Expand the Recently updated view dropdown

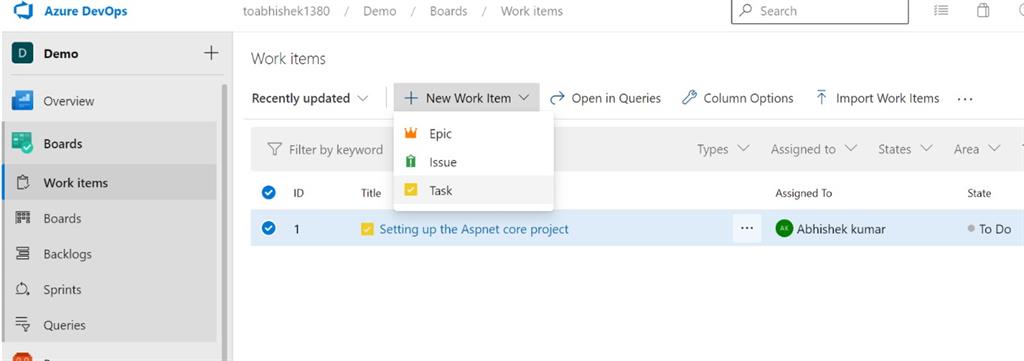pos(310,98)
